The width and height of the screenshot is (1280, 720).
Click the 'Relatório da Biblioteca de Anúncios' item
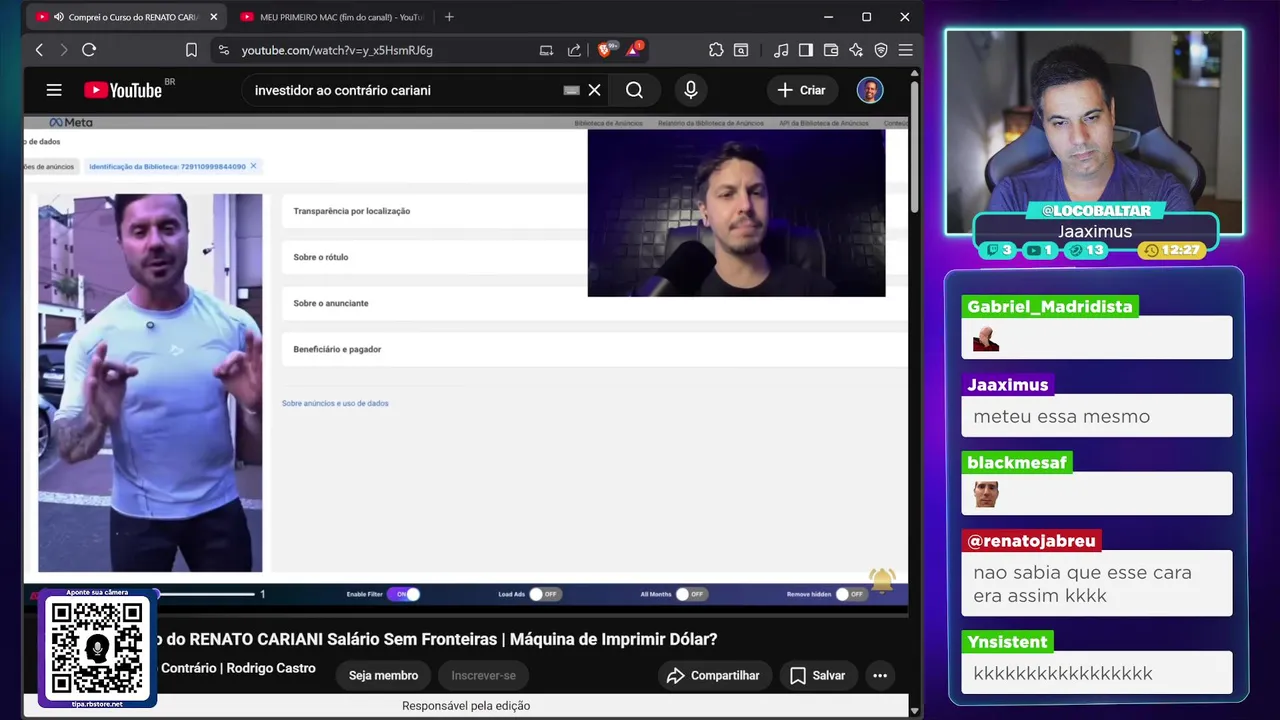point(711,123)
